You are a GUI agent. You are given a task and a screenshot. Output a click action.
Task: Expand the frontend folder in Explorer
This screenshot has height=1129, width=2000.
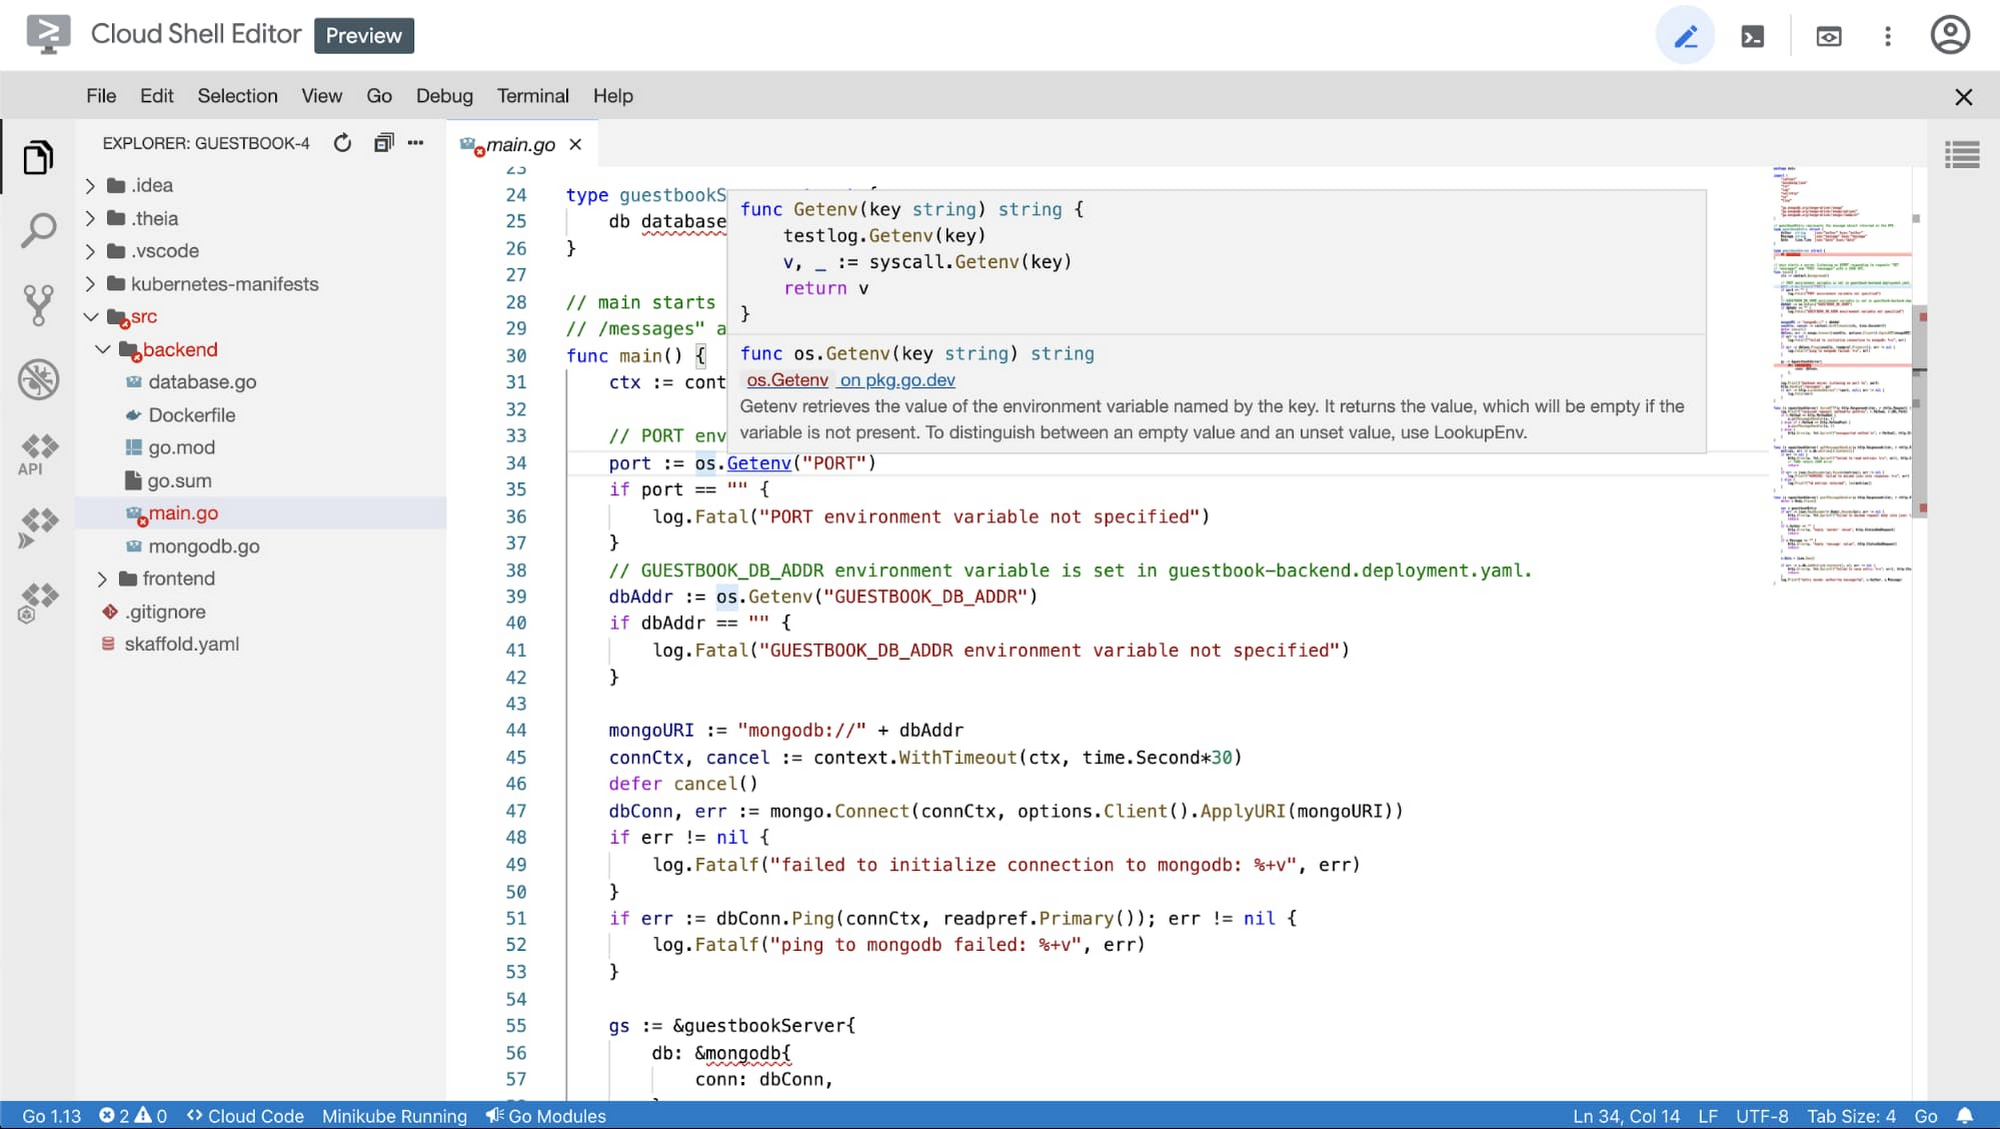coord(104,578)
